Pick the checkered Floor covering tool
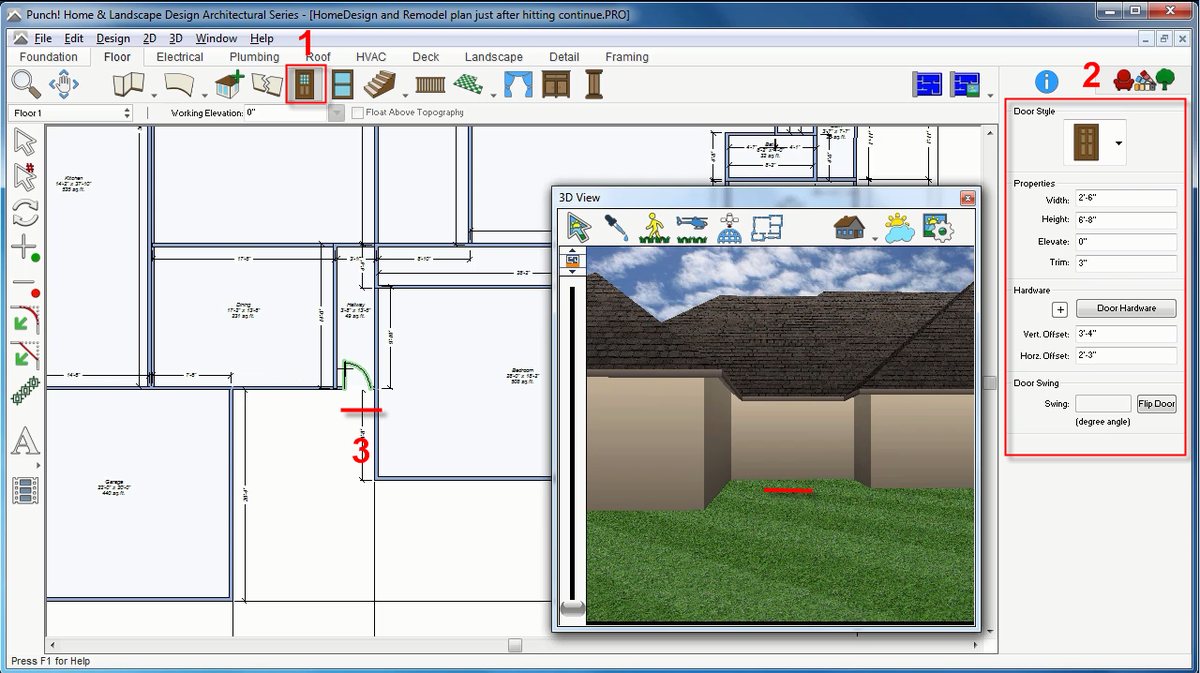This screenshot has height=673, width=1200. [x=468, y=84]
